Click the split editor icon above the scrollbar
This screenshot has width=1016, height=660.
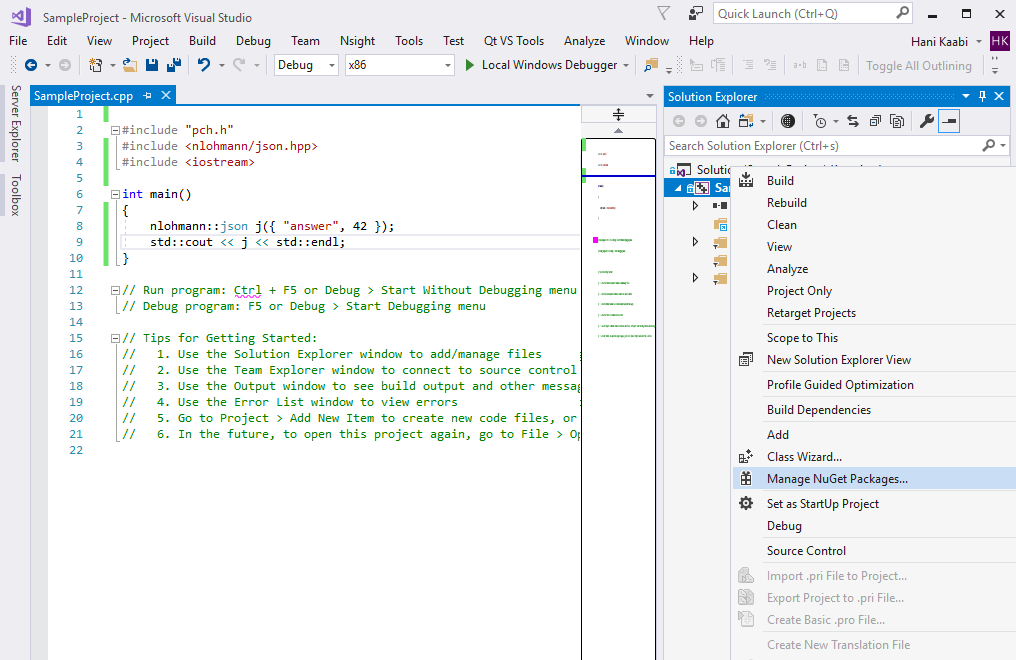coord(618,115)
